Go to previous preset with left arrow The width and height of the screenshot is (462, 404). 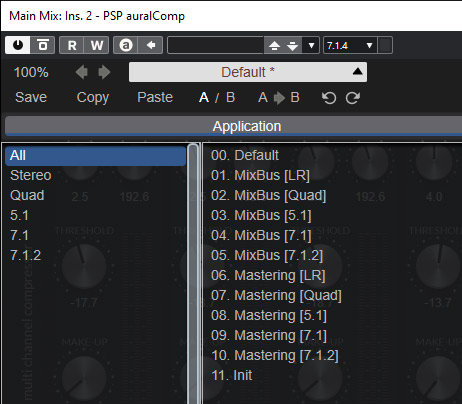82,72
